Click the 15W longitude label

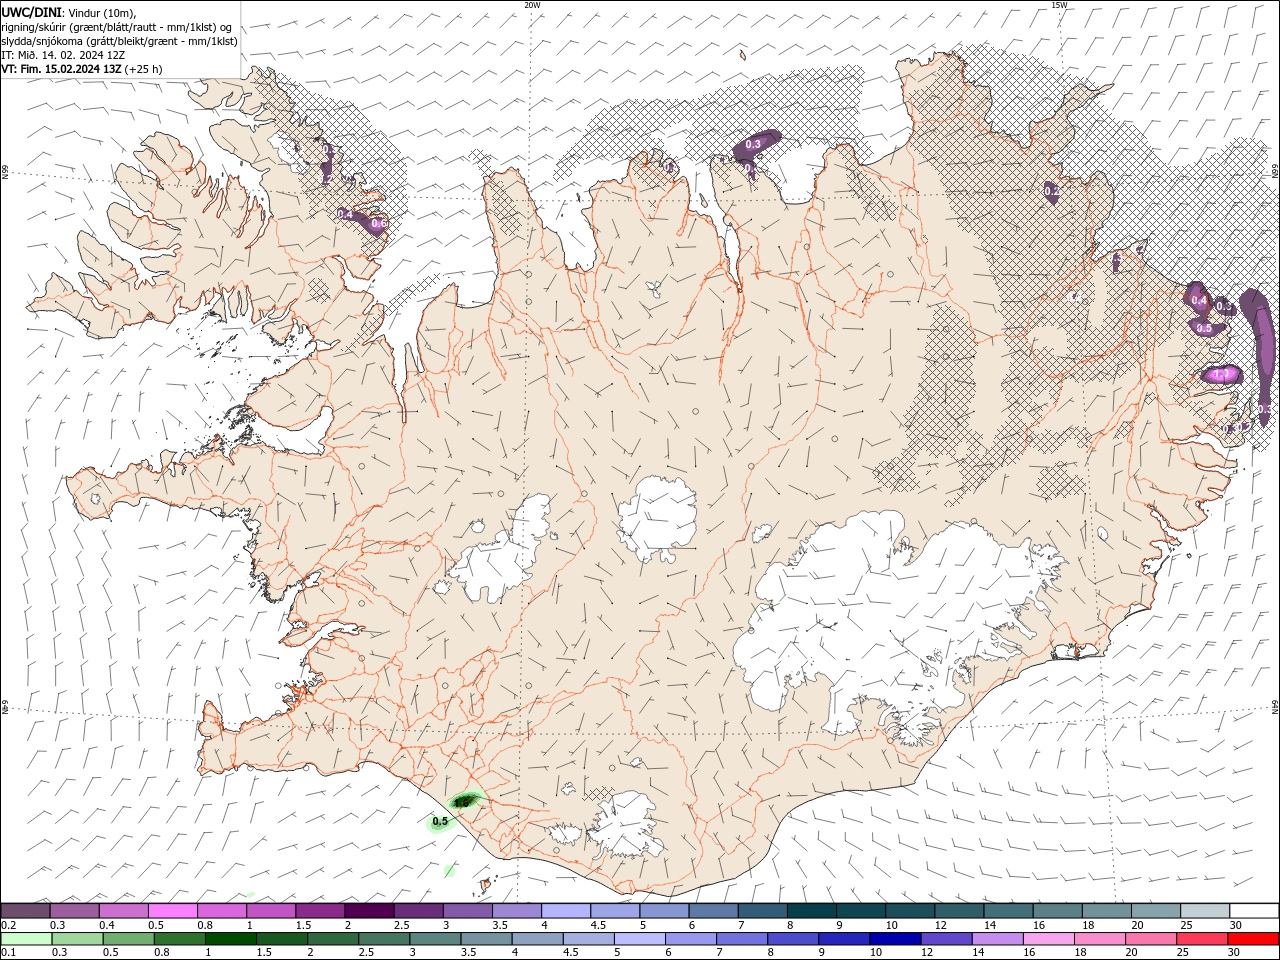pyautogui.click(x=1059, y=5)
